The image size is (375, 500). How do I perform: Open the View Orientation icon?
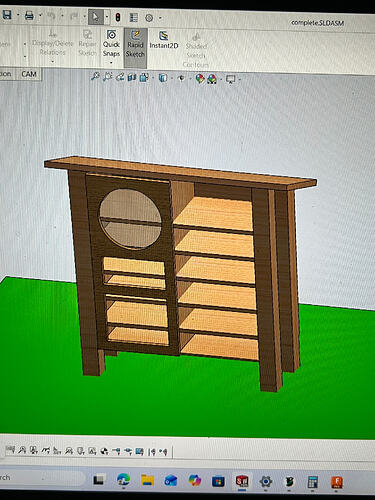click(x=144, y=78)
